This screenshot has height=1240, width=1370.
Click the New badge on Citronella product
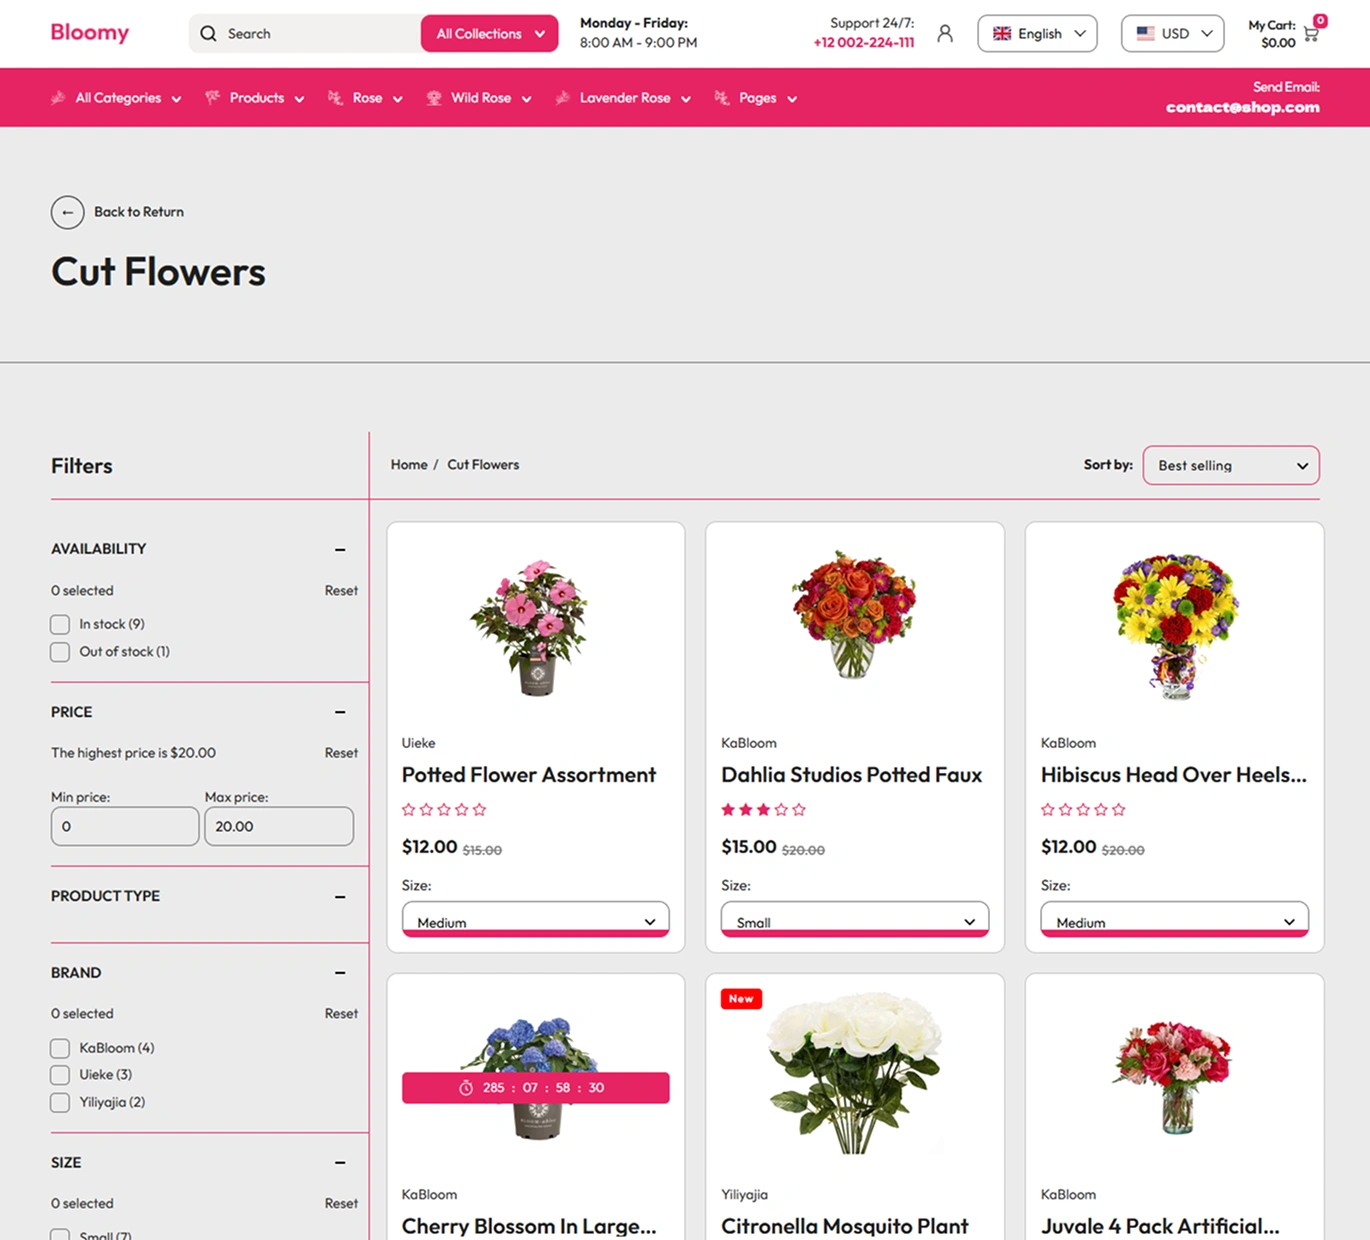pos(741,999)
